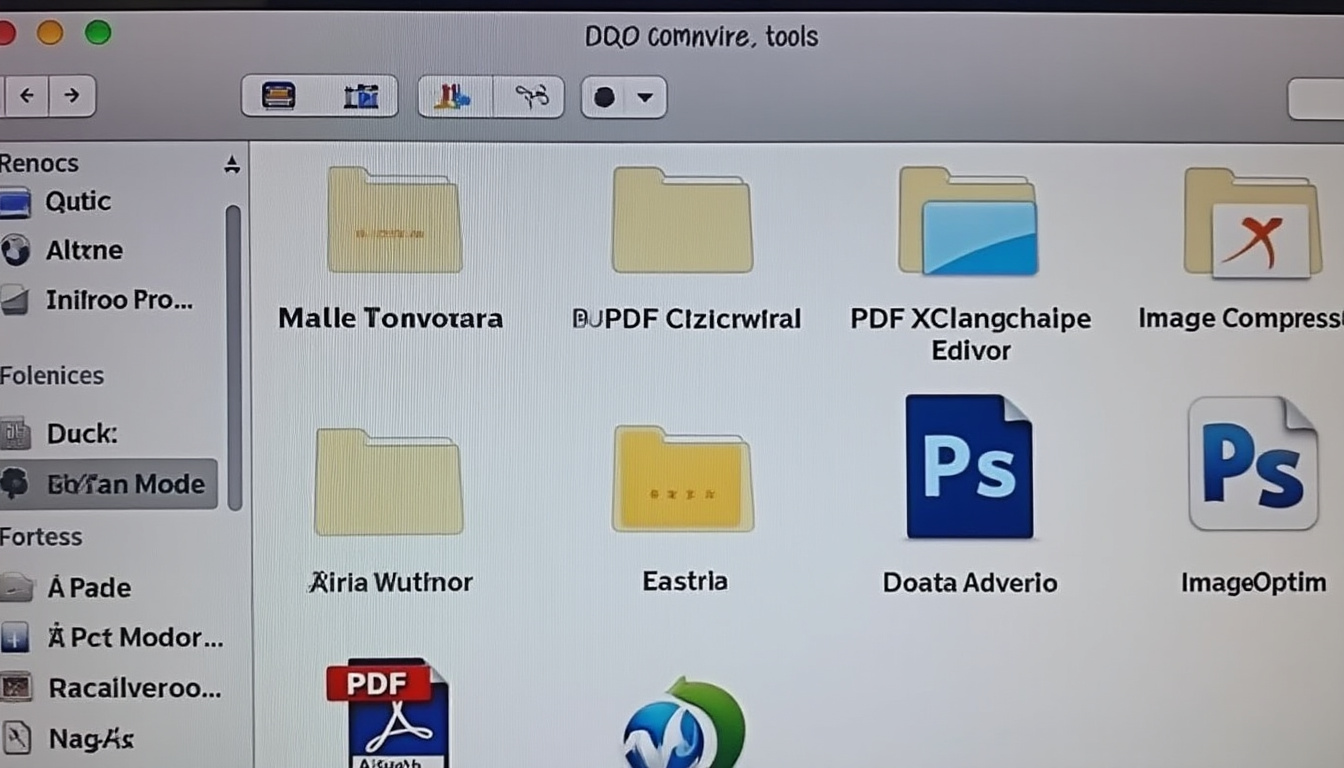Open the Image Compress folder icon
Image resolution: width=1344 pixels, height=768 pixels.
pos(1252,222)
